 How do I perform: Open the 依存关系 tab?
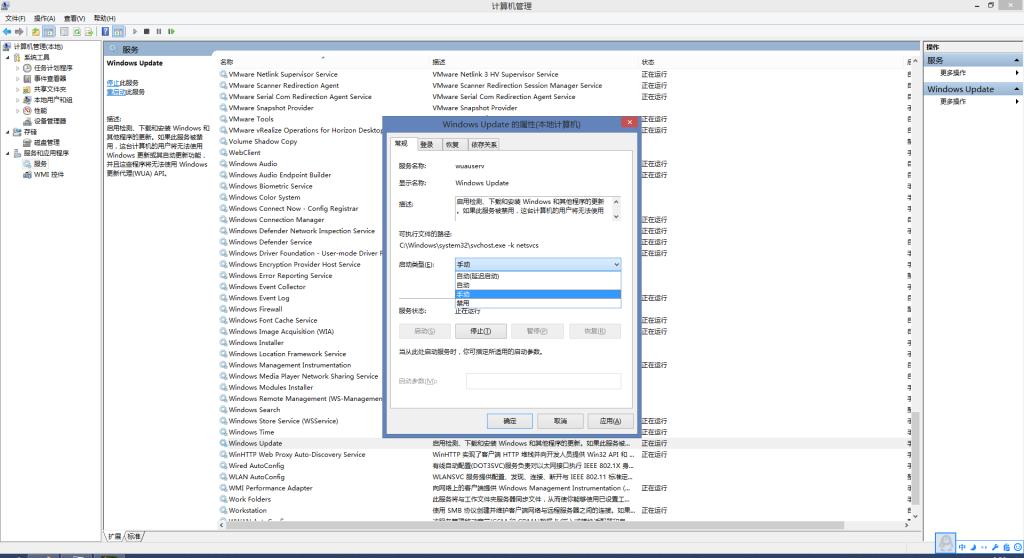click(x=484, y=144)
